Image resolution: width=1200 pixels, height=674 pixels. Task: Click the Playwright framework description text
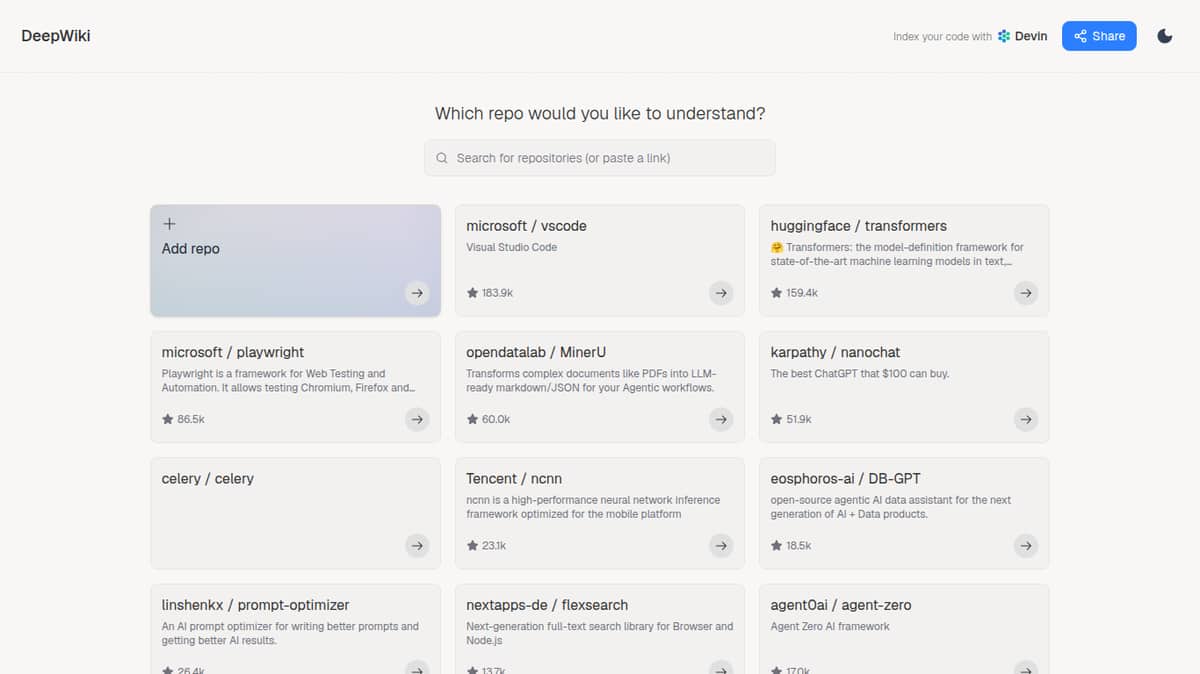point(288,381)
